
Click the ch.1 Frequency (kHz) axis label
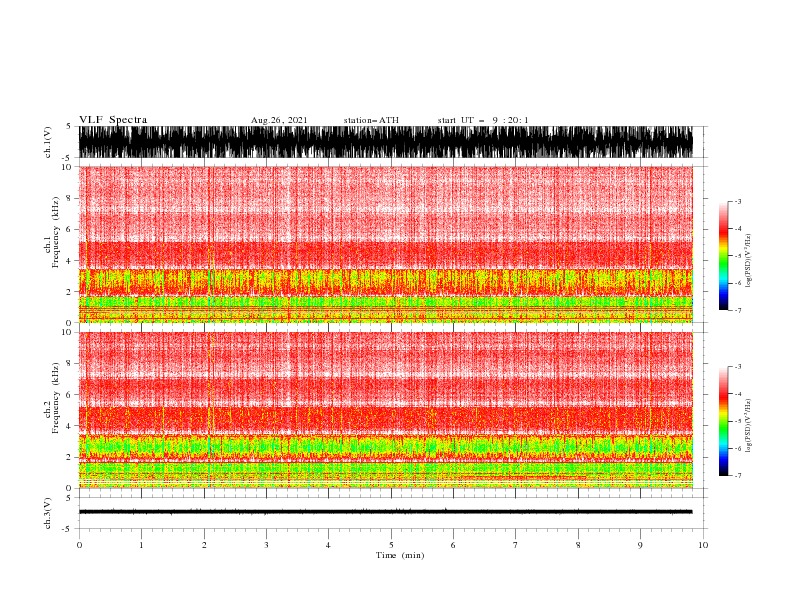coord(52,233)
